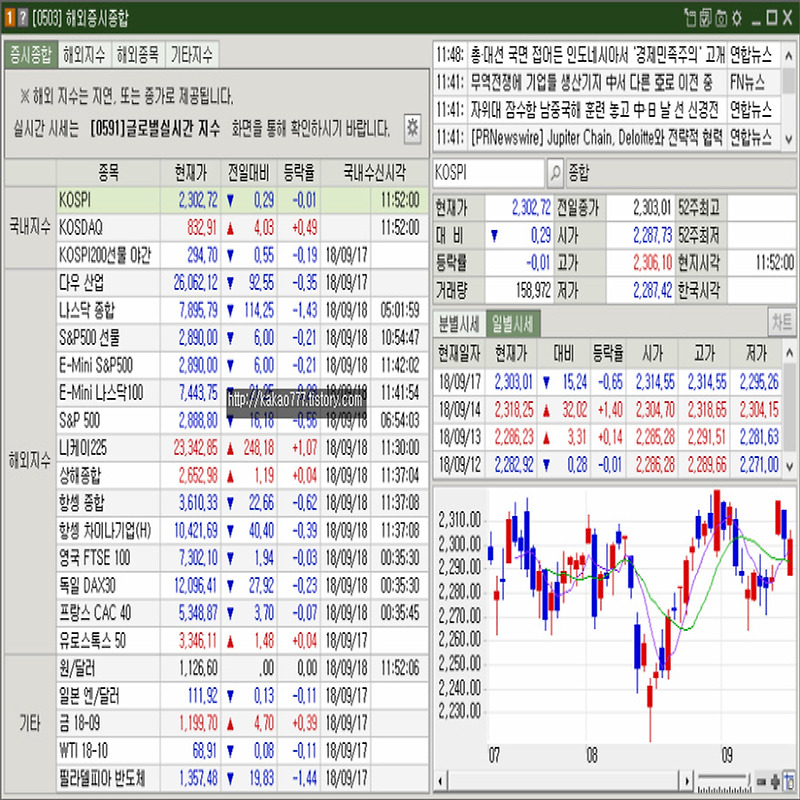Image resolution: width=800 pixels, height=800 pixels.
Task: Click the chart zoom-out minus icon
Action: point(762,780)
